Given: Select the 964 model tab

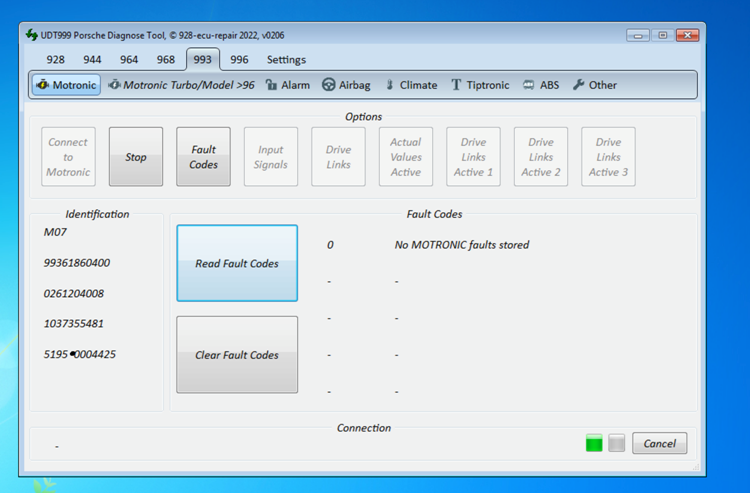Looking at the screenshot, I should point(129,59).
